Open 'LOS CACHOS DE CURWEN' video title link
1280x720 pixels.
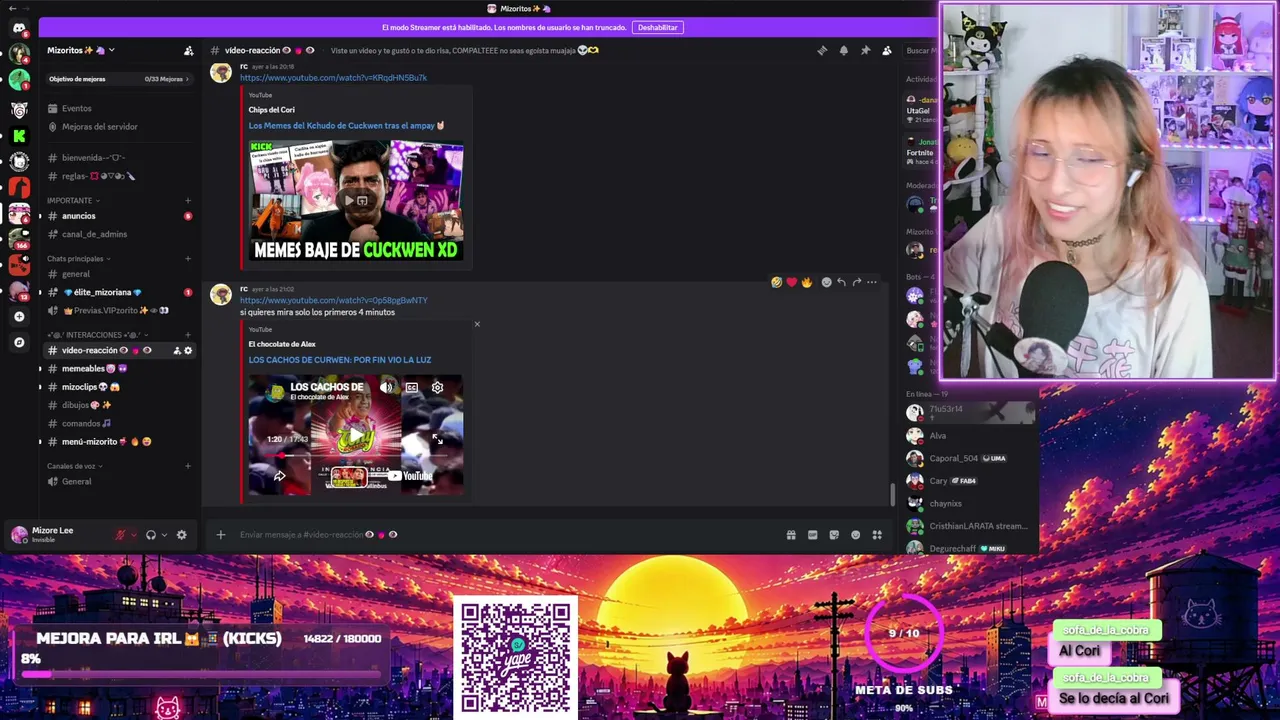tap(340, 360)
